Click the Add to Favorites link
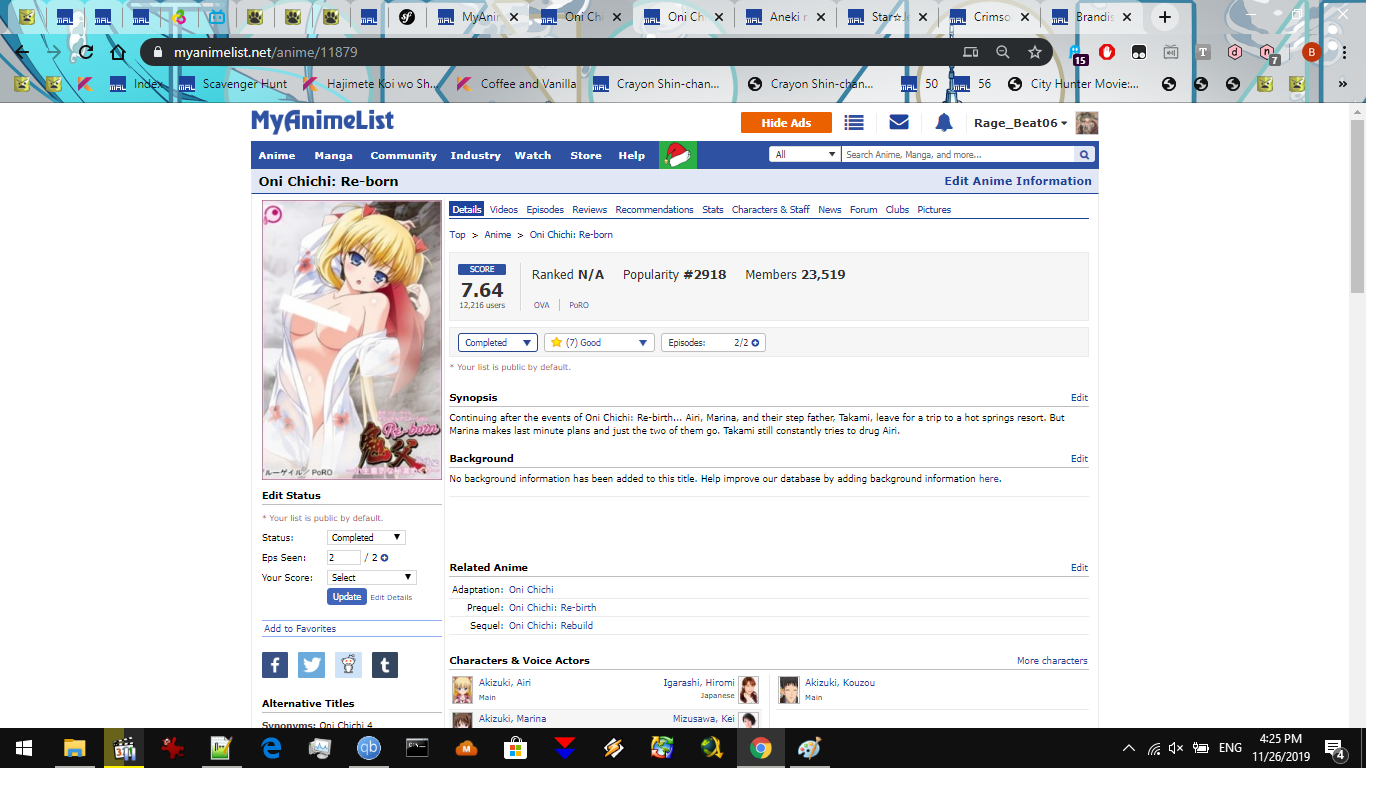Screen dimensions: 1388x792 point(300,629)
